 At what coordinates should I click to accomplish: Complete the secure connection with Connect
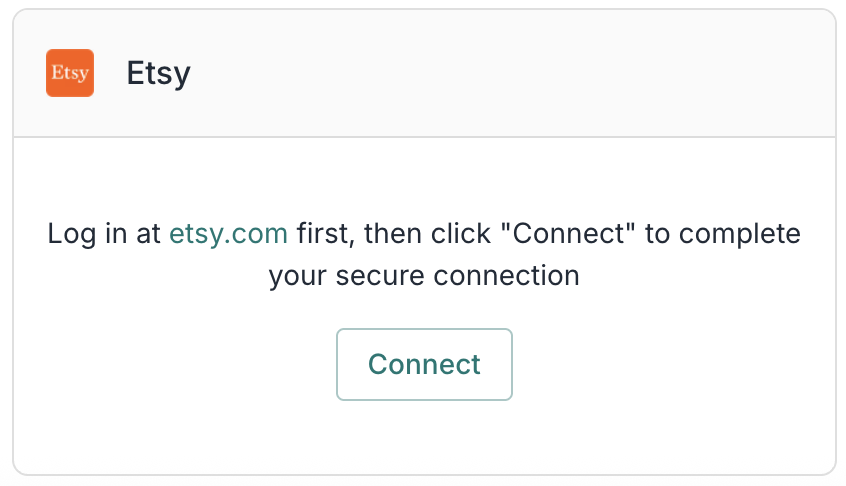424,364
